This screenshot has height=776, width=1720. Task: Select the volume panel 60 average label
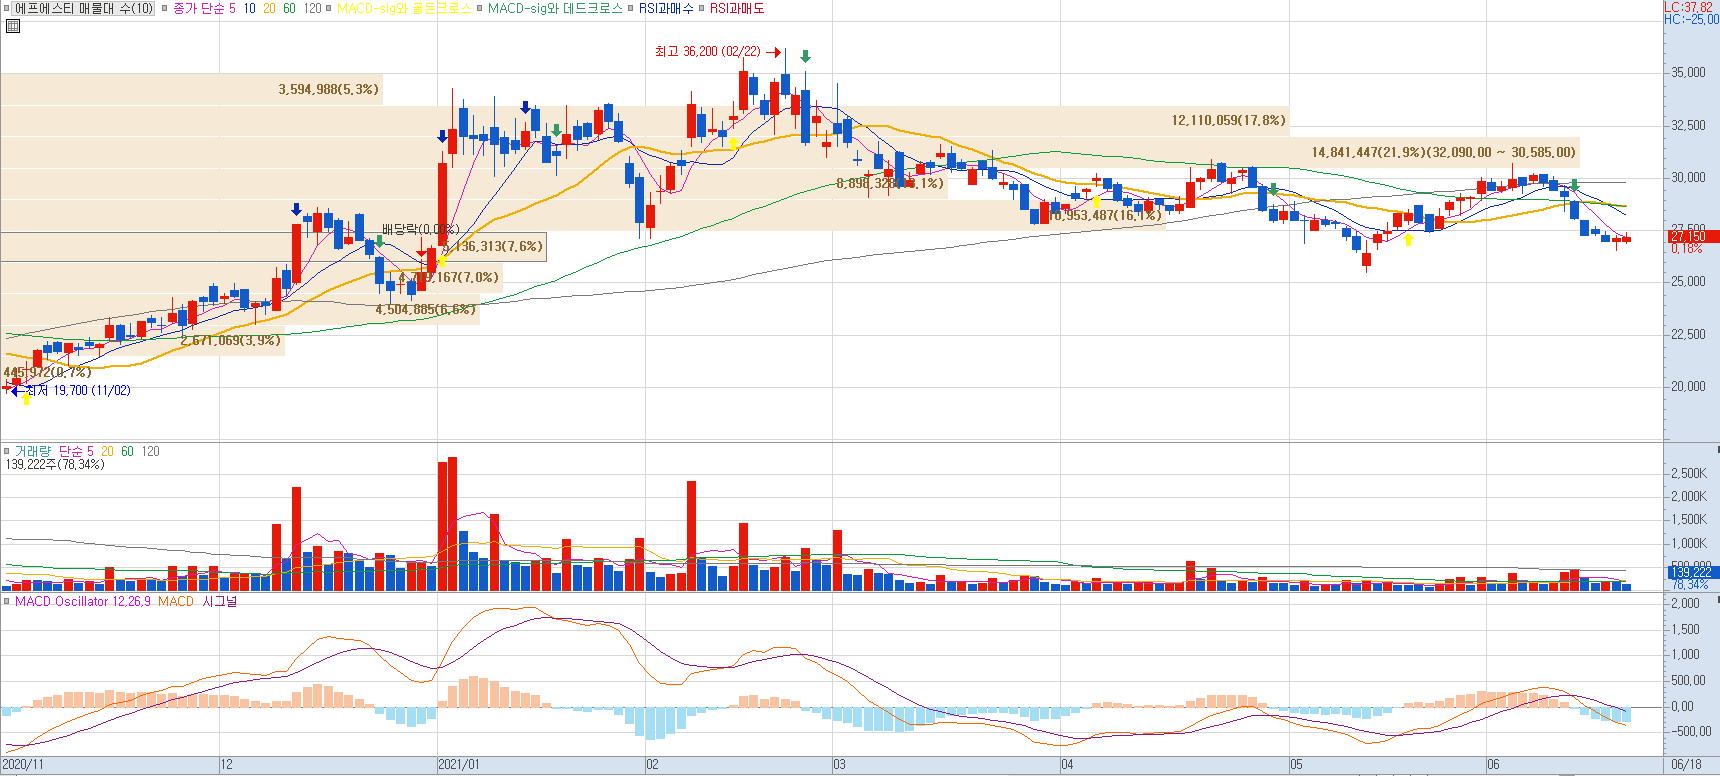[x=127, y=451]
